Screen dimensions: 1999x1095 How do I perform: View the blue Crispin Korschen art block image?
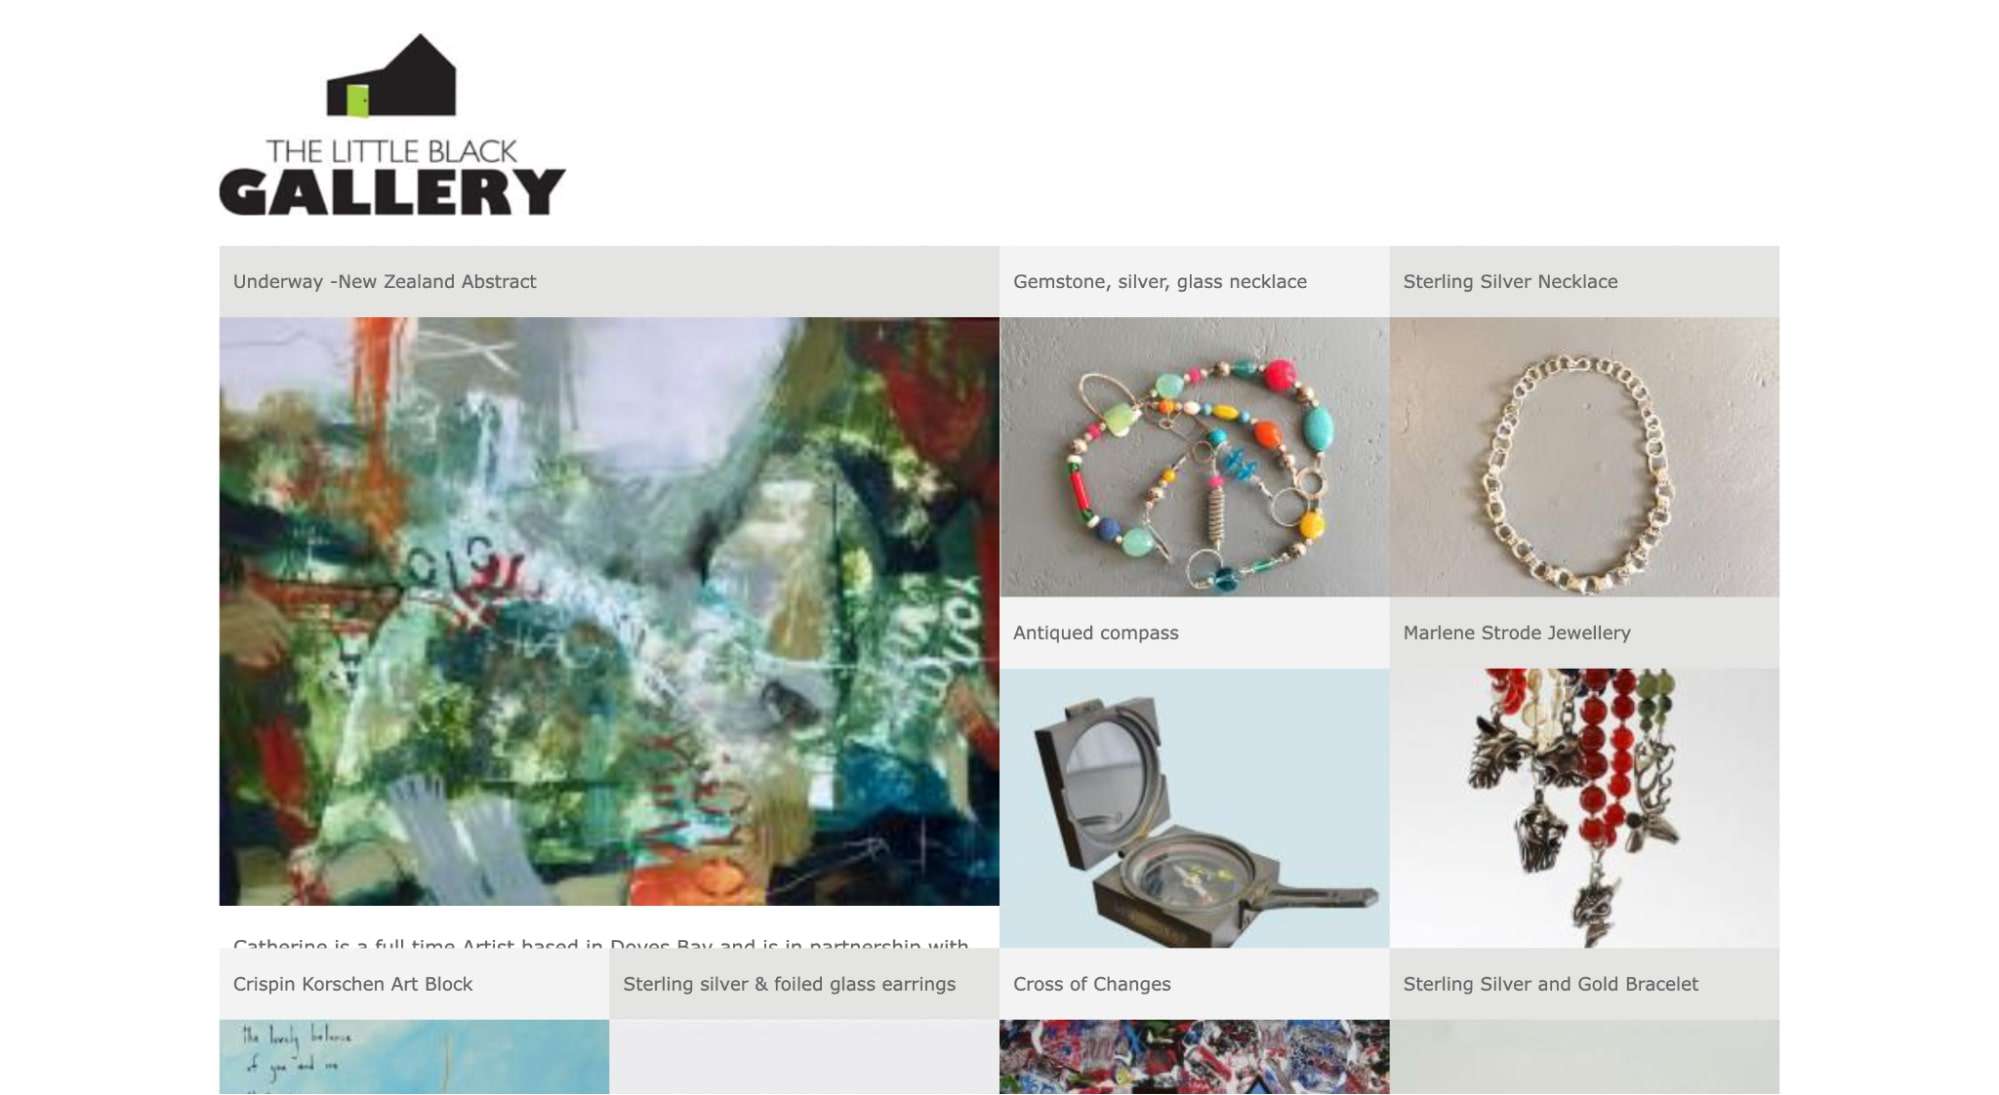click(414, 1057)
